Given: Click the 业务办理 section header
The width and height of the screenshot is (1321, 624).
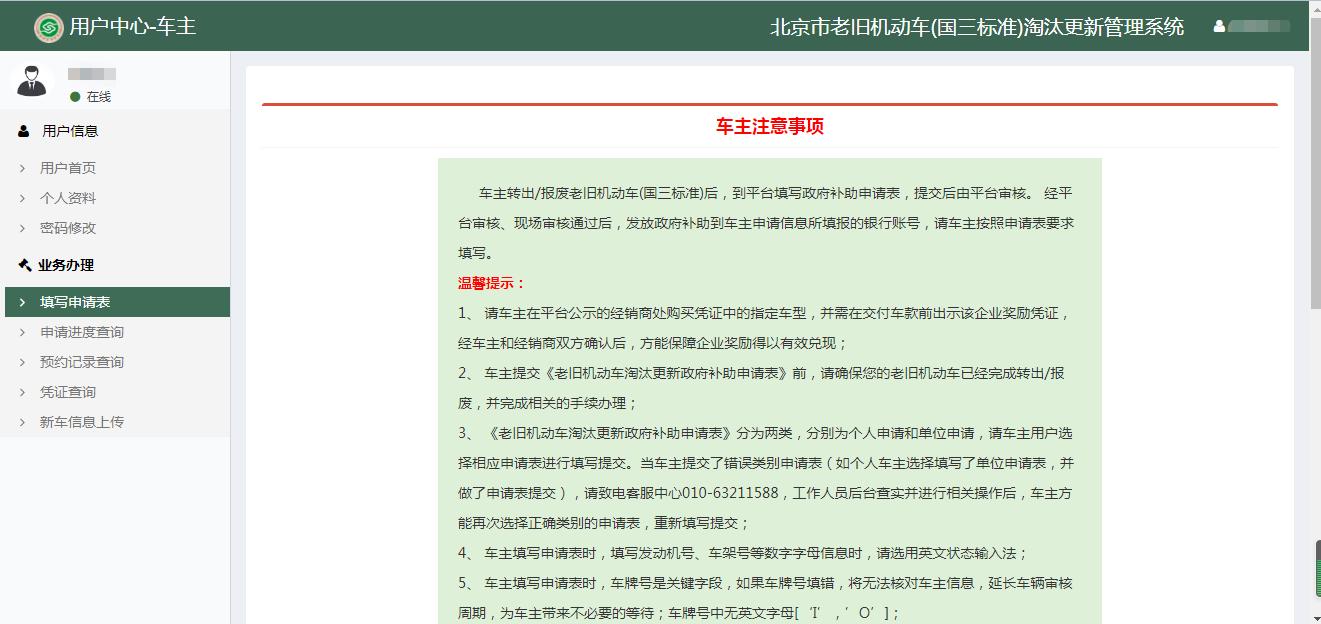Looking at the screenshot, I should 65,265.
